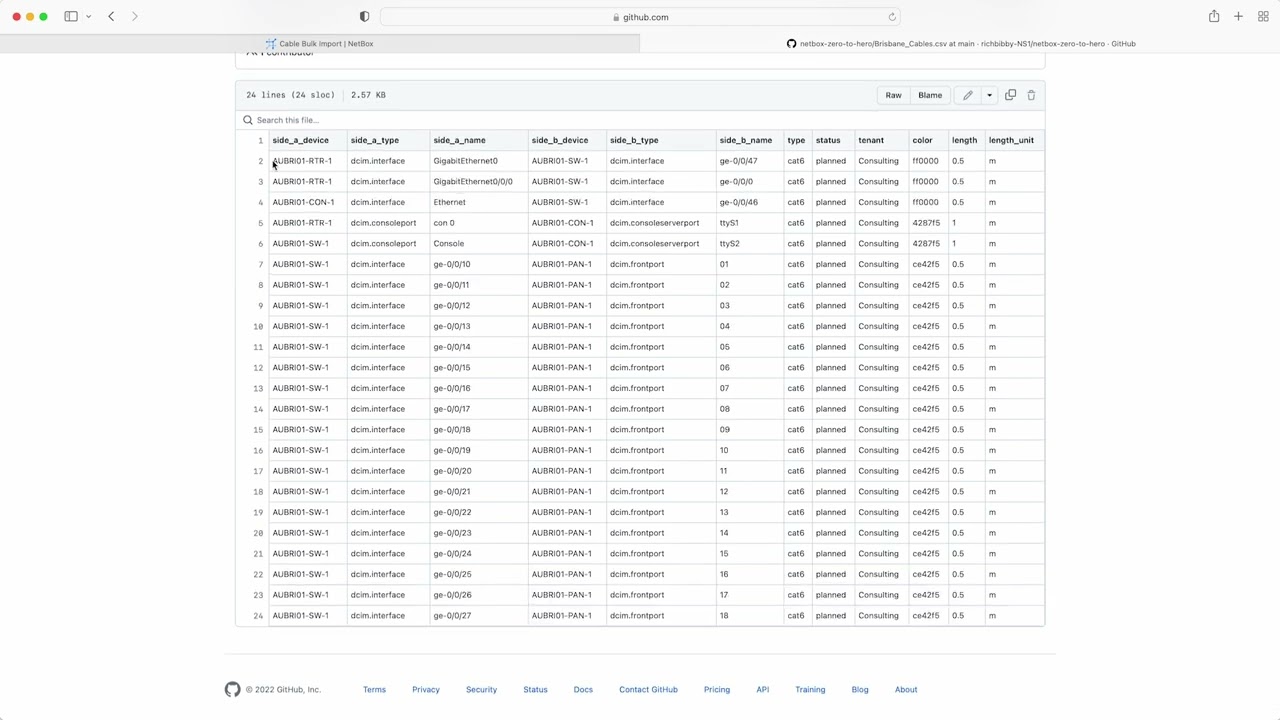Click the github.com address bar
Screen dimensions: 1280x720
tap(640, 17)
